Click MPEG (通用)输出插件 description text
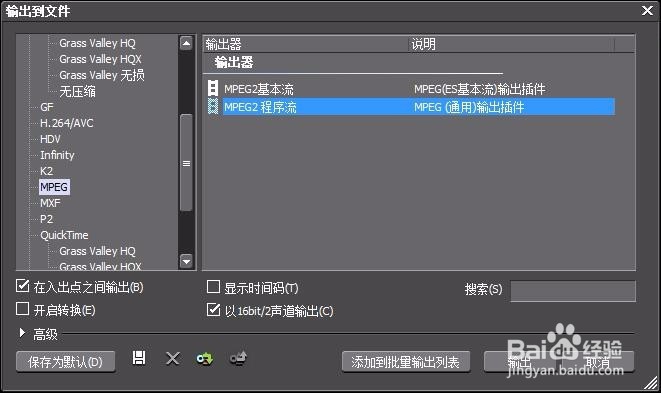The width and height of the screenshot is (661, 393). coord(469,107)
